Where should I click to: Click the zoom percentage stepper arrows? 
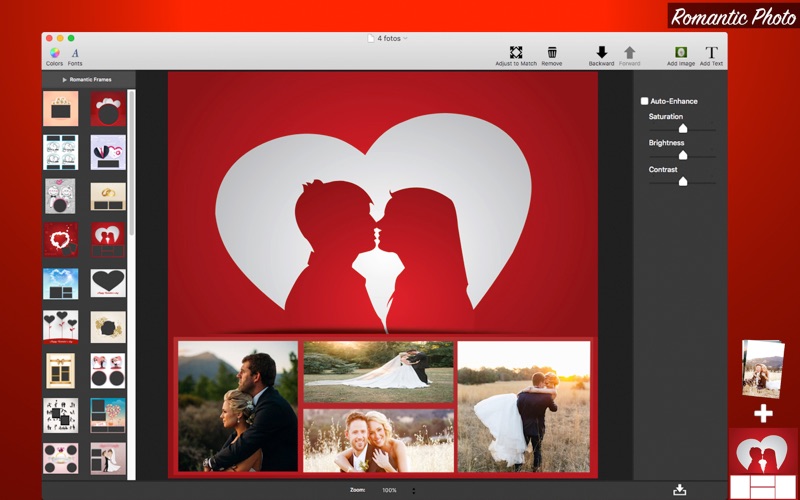(413, 490)
